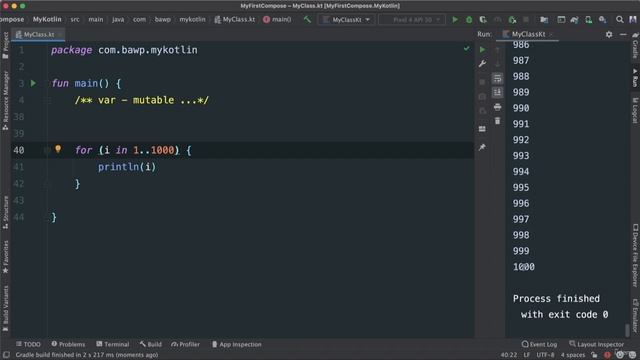Open the Build Variants sidebar button
Screen dimensions: 640x360
tap(5, 308)
